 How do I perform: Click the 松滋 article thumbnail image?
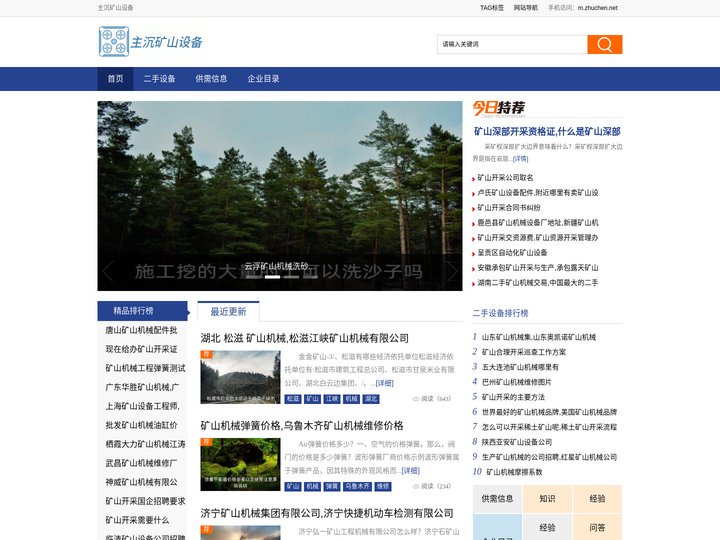[240, 377]
